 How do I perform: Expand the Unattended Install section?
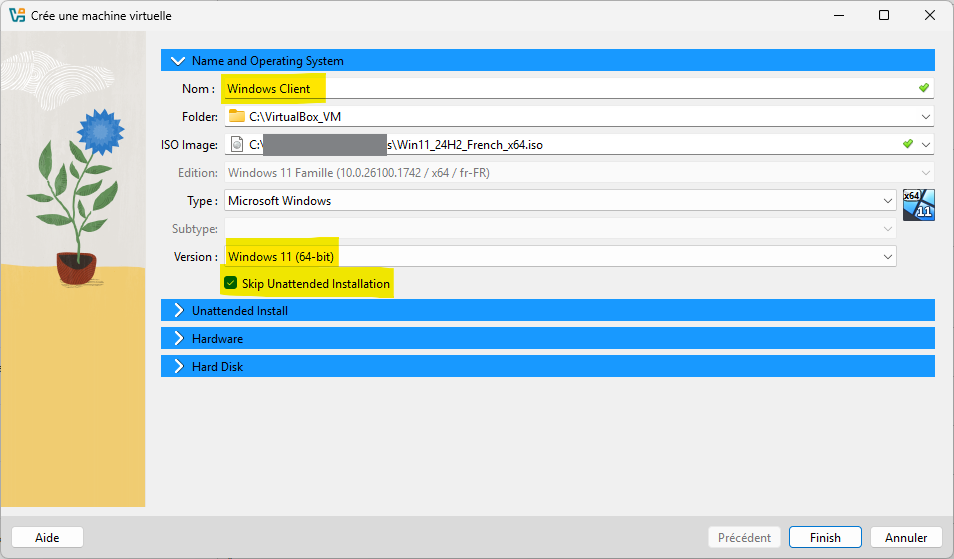548,310
